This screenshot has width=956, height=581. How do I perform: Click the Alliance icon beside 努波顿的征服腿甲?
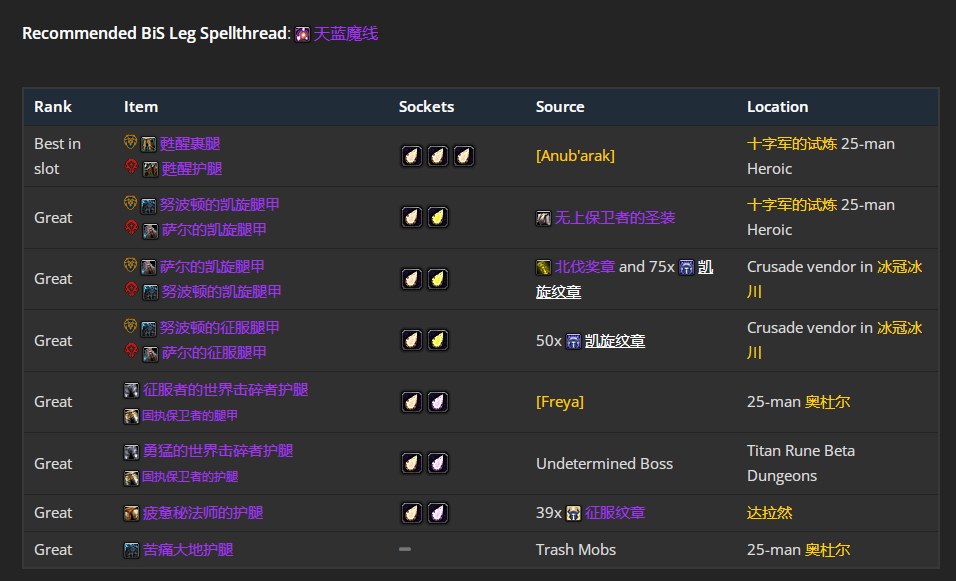point(130,328)
